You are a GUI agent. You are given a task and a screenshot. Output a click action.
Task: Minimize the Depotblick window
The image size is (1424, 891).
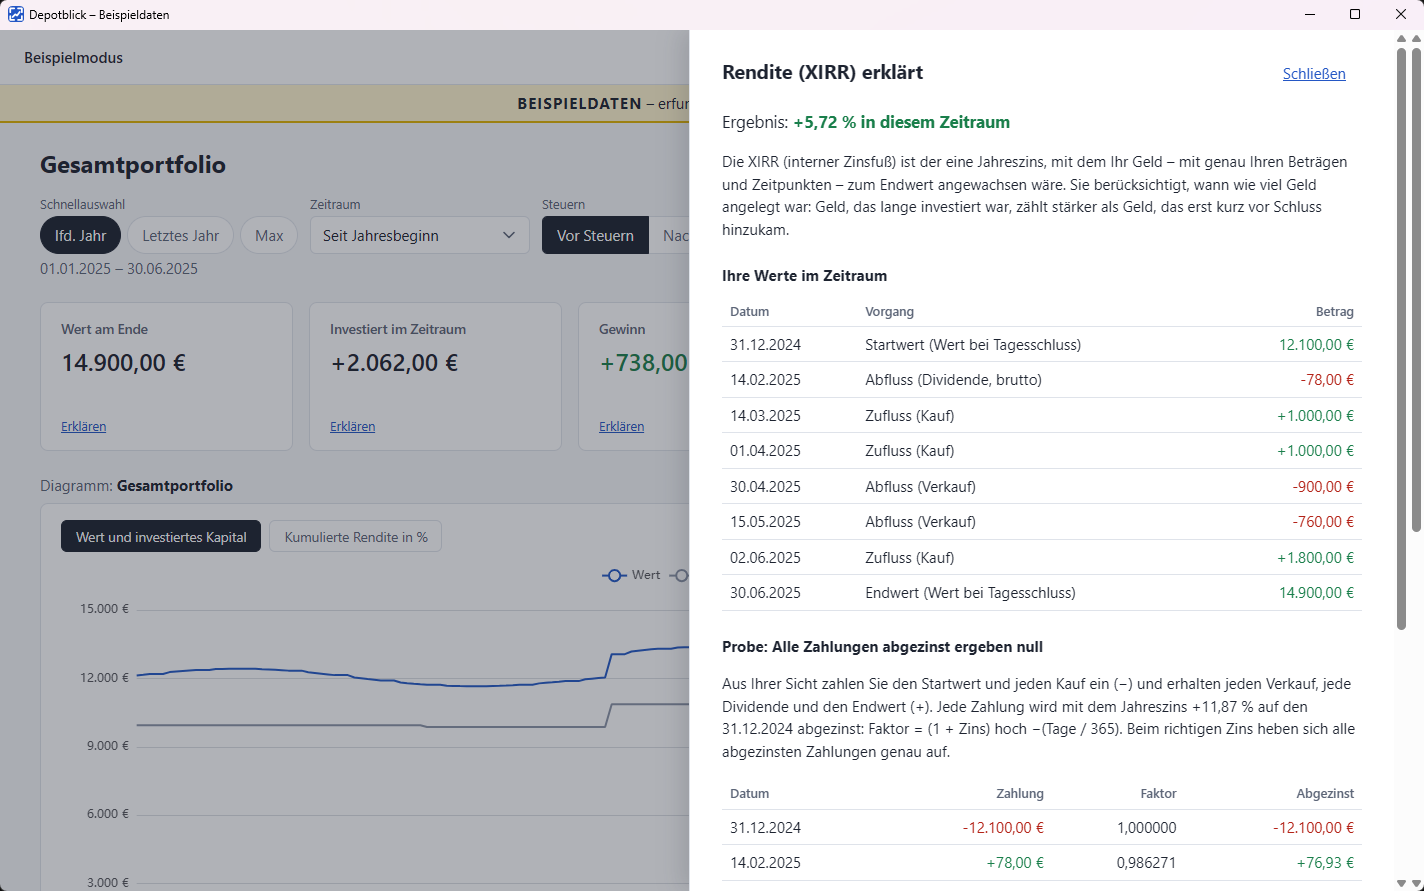[1310, 15]
